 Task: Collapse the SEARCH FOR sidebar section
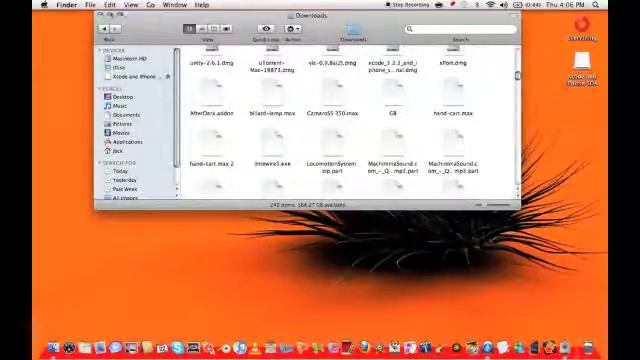100,162
